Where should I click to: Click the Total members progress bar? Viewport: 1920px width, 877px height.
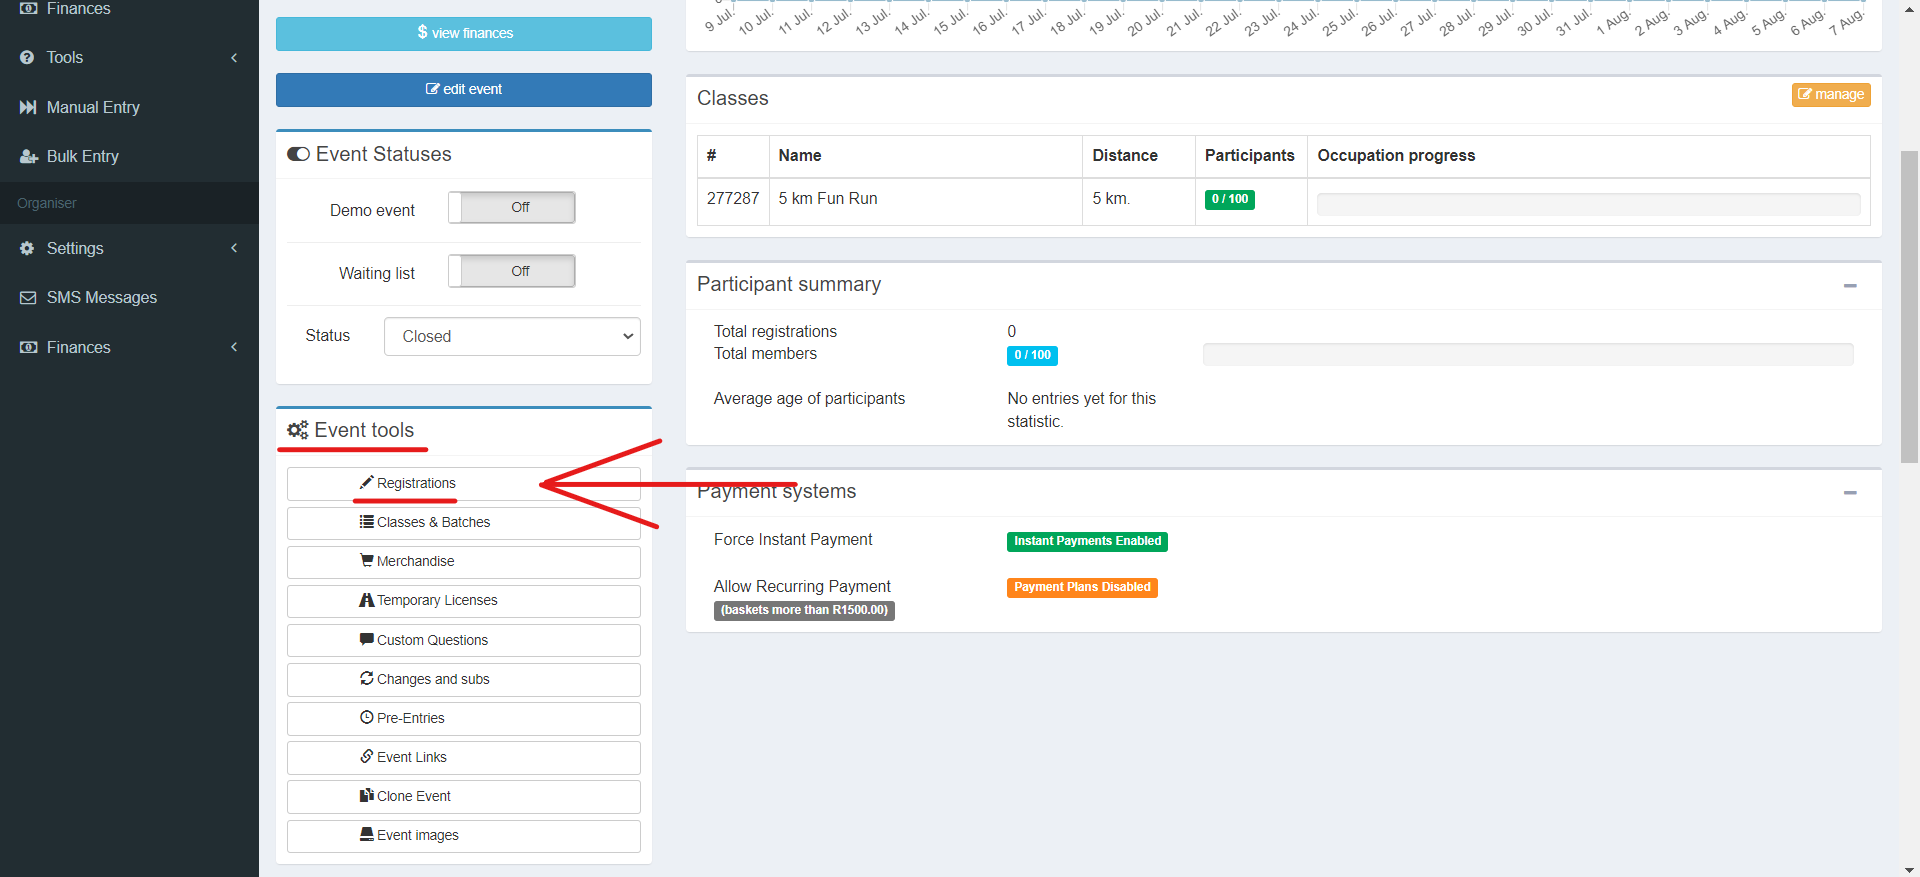tap(1528, 355)
